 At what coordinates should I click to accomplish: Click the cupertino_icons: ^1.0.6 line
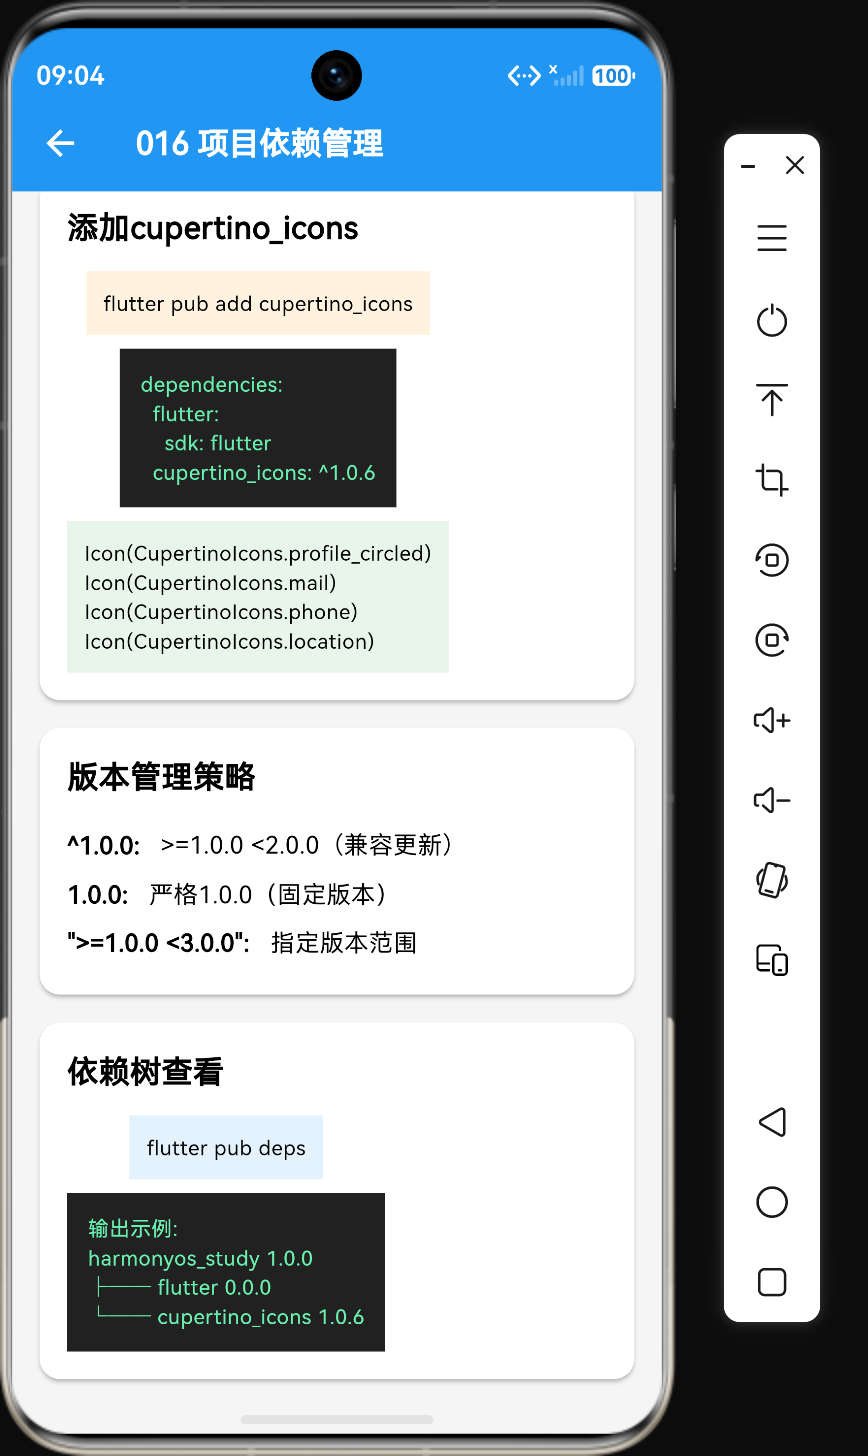[264, 472]
